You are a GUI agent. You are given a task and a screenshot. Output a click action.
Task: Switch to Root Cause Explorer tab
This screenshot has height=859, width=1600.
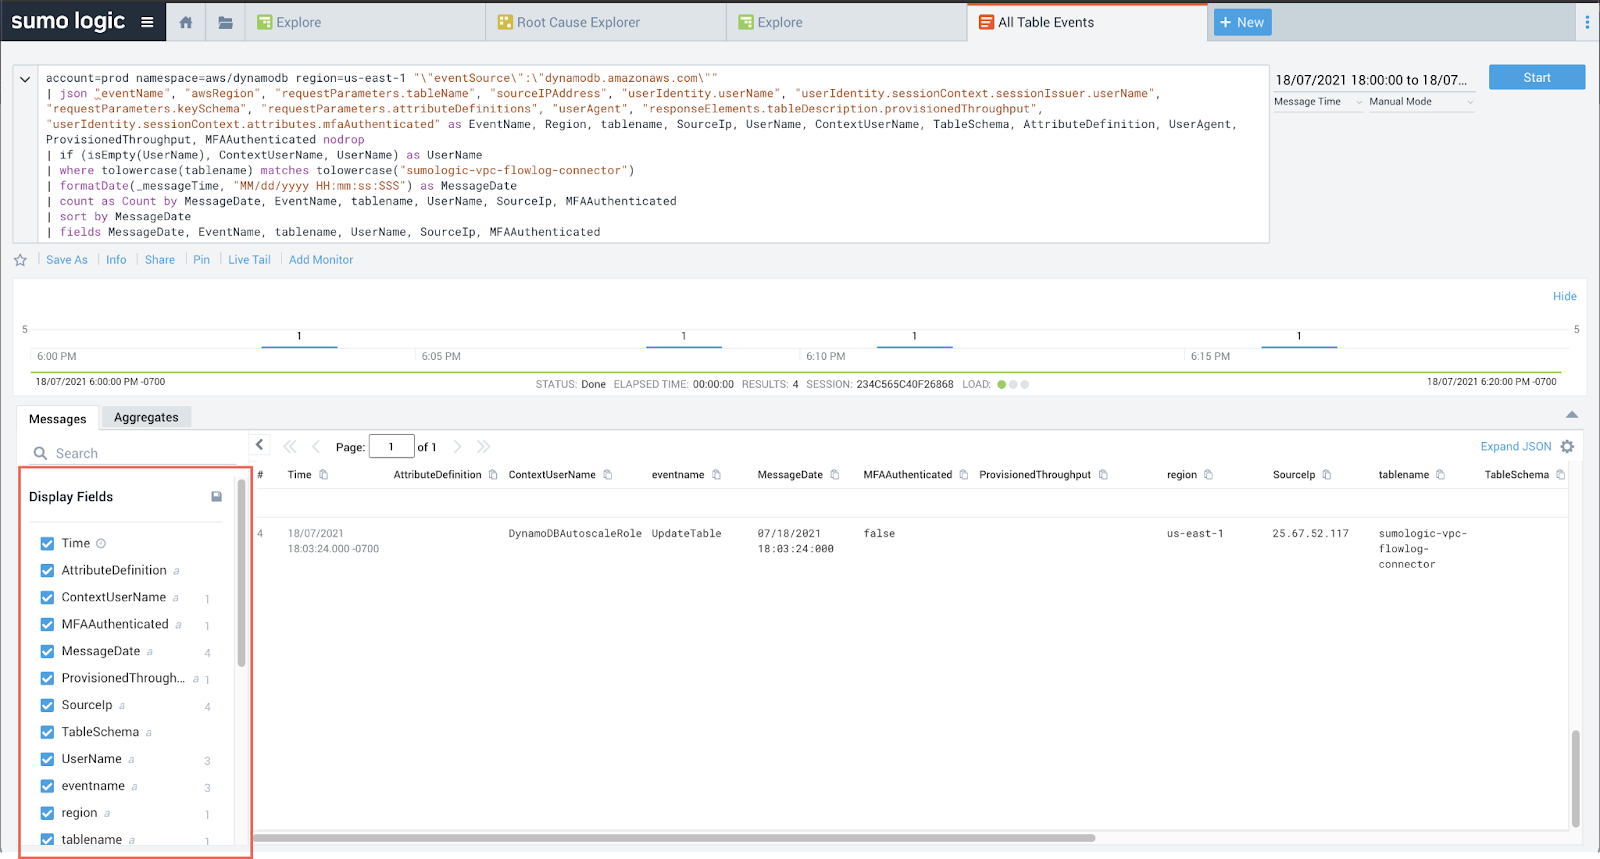click(x=606, y=22)
